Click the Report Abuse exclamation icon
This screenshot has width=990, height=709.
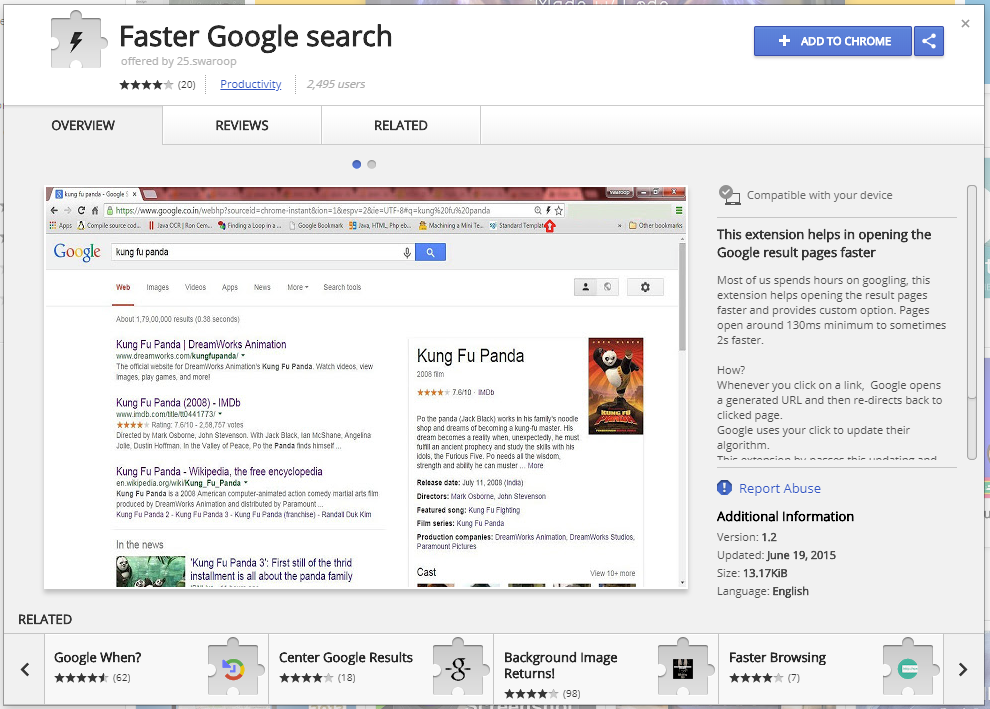point(725,488)
